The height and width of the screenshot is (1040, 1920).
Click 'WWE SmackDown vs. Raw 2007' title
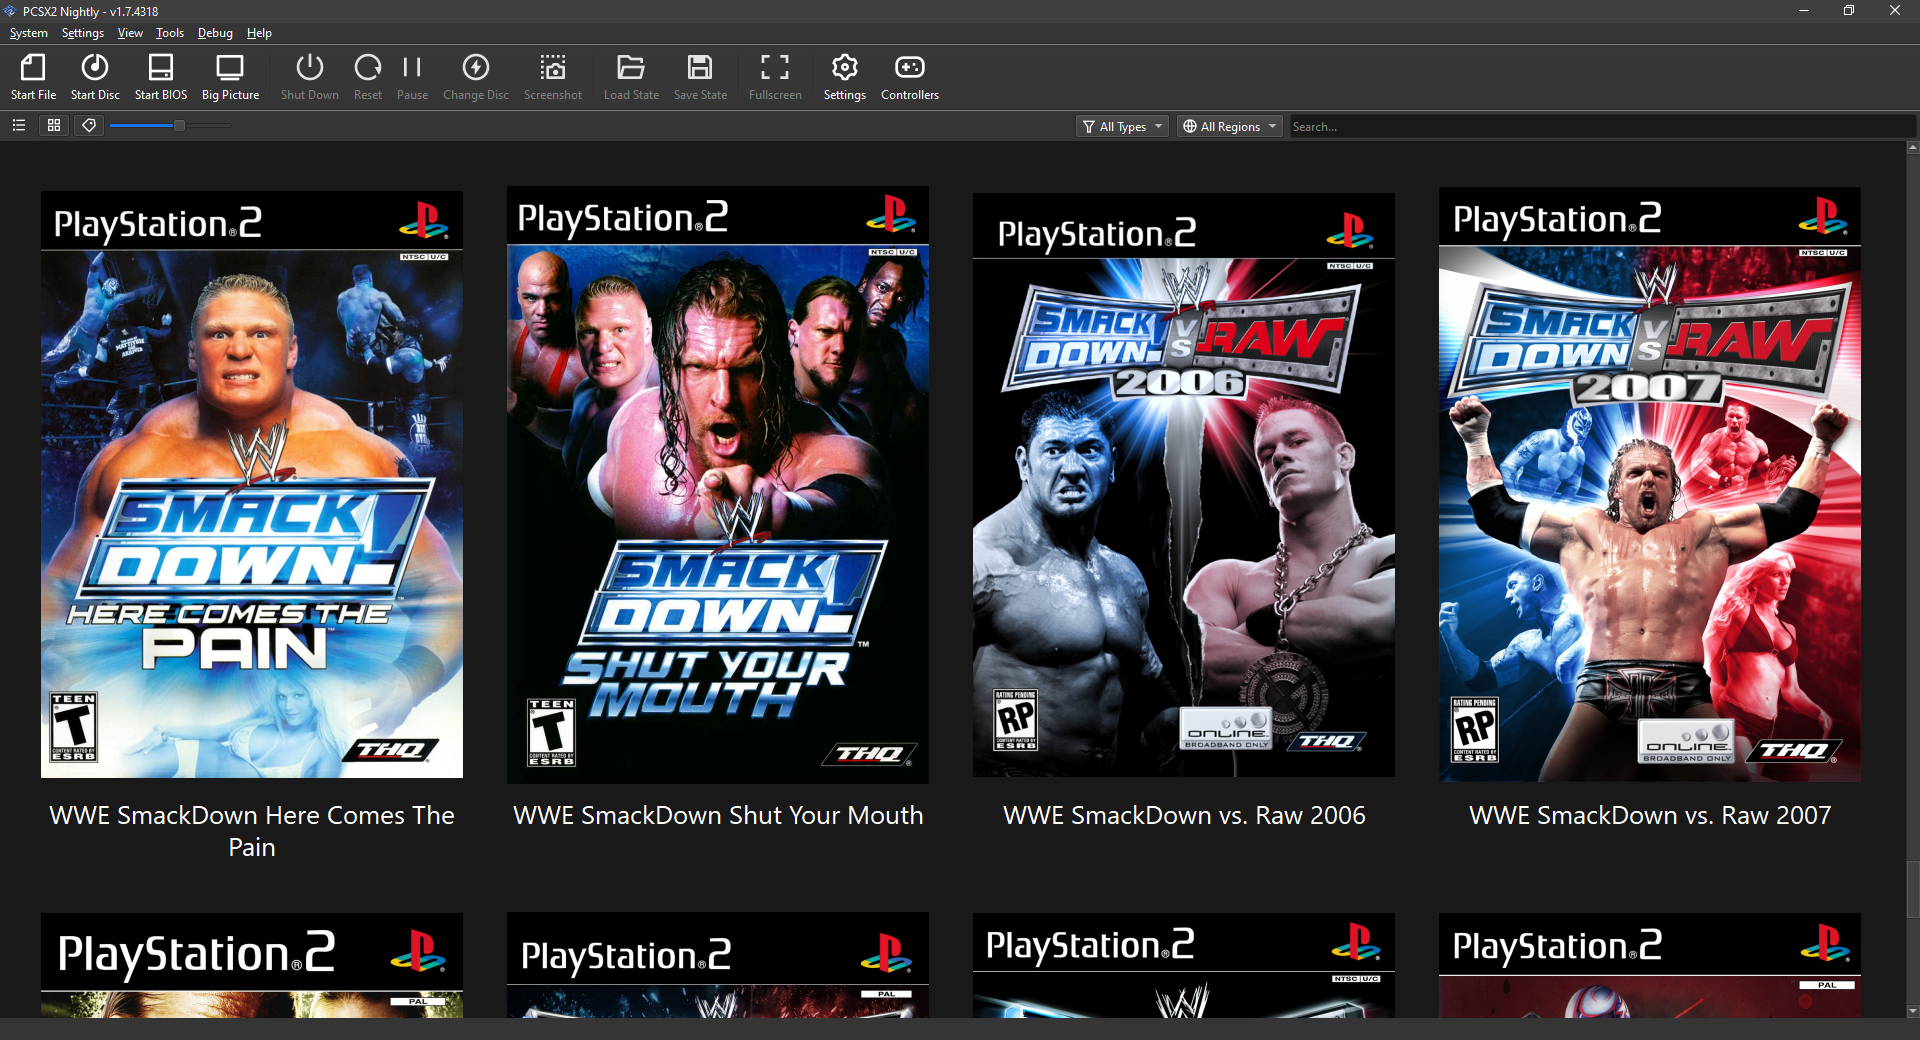(1650, 815)
